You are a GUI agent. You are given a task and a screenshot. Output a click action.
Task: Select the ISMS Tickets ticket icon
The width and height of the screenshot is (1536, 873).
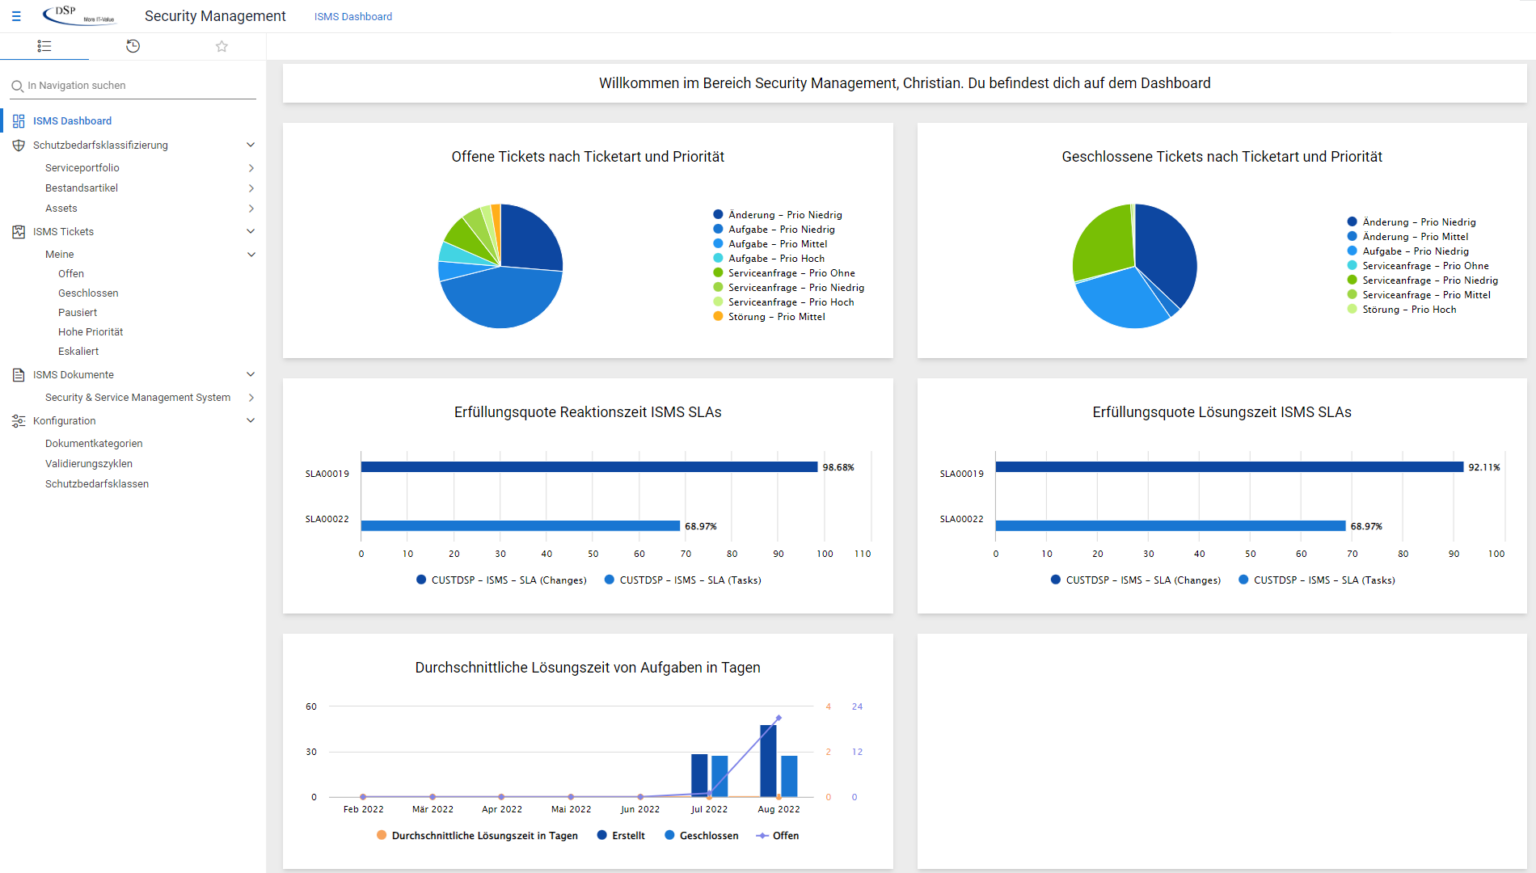17,231
